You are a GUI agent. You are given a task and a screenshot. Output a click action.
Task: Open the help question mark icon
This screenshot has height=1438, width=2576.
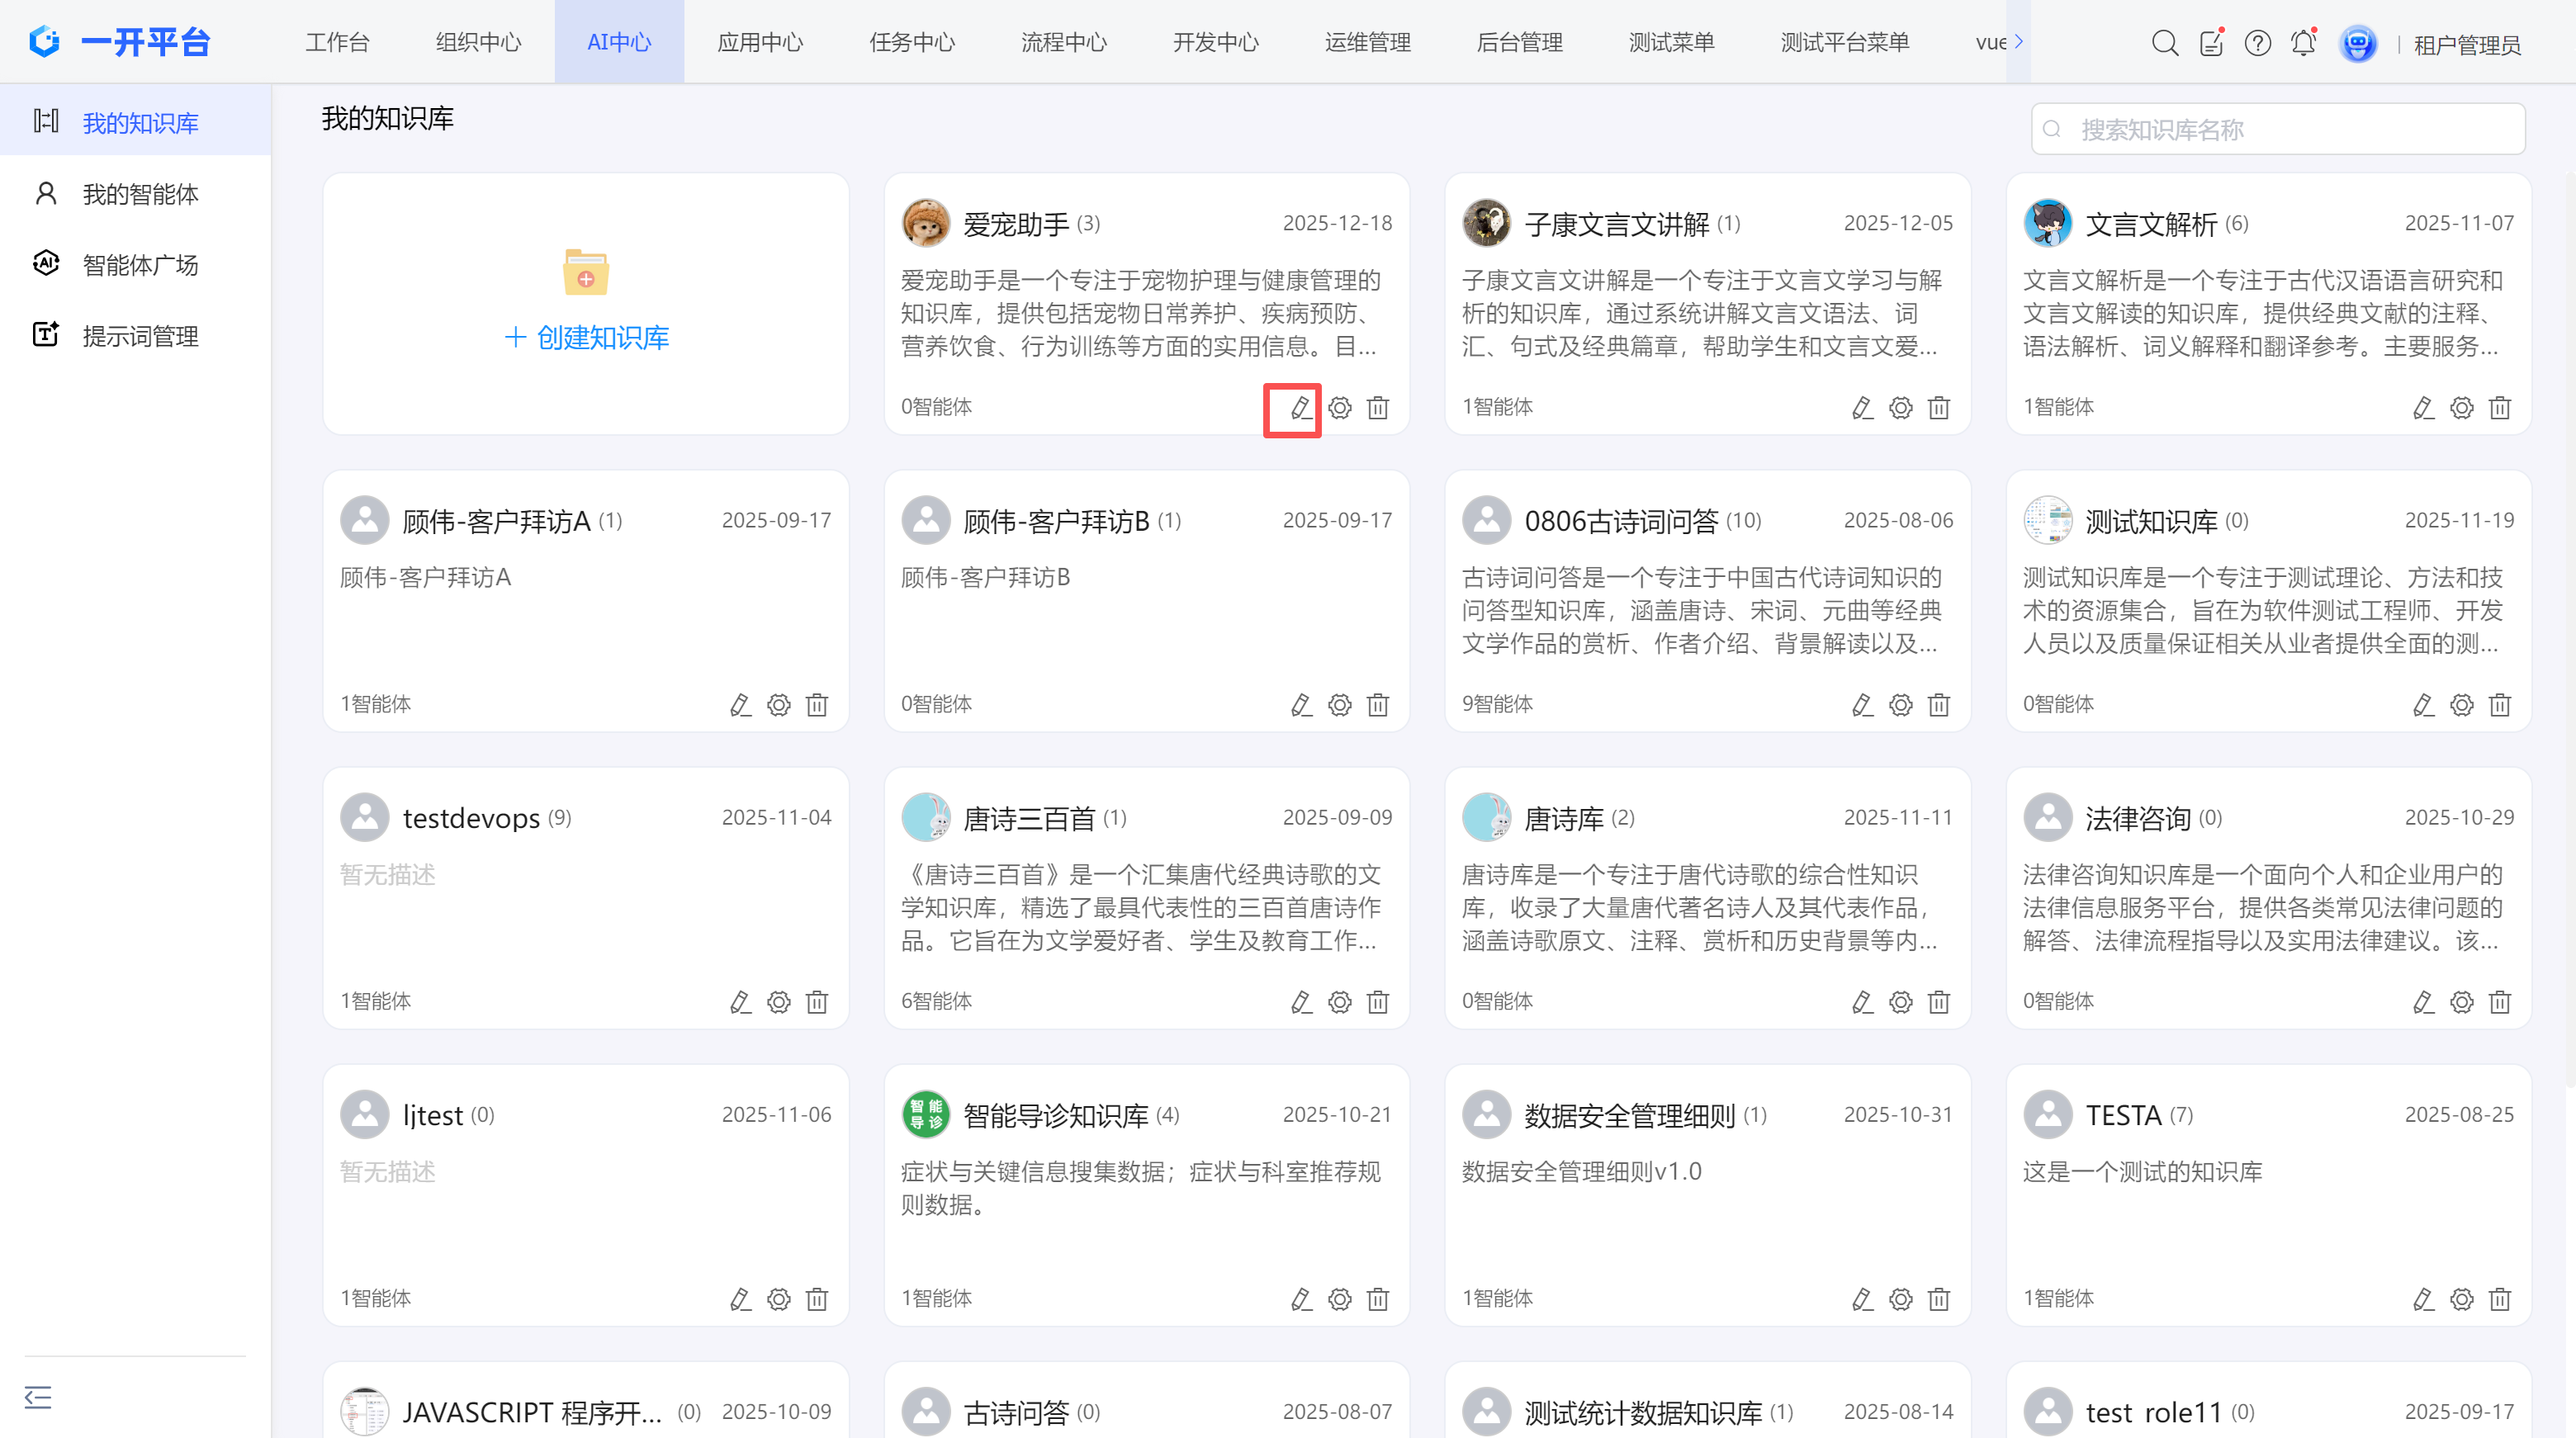[x=2257, y=43]
